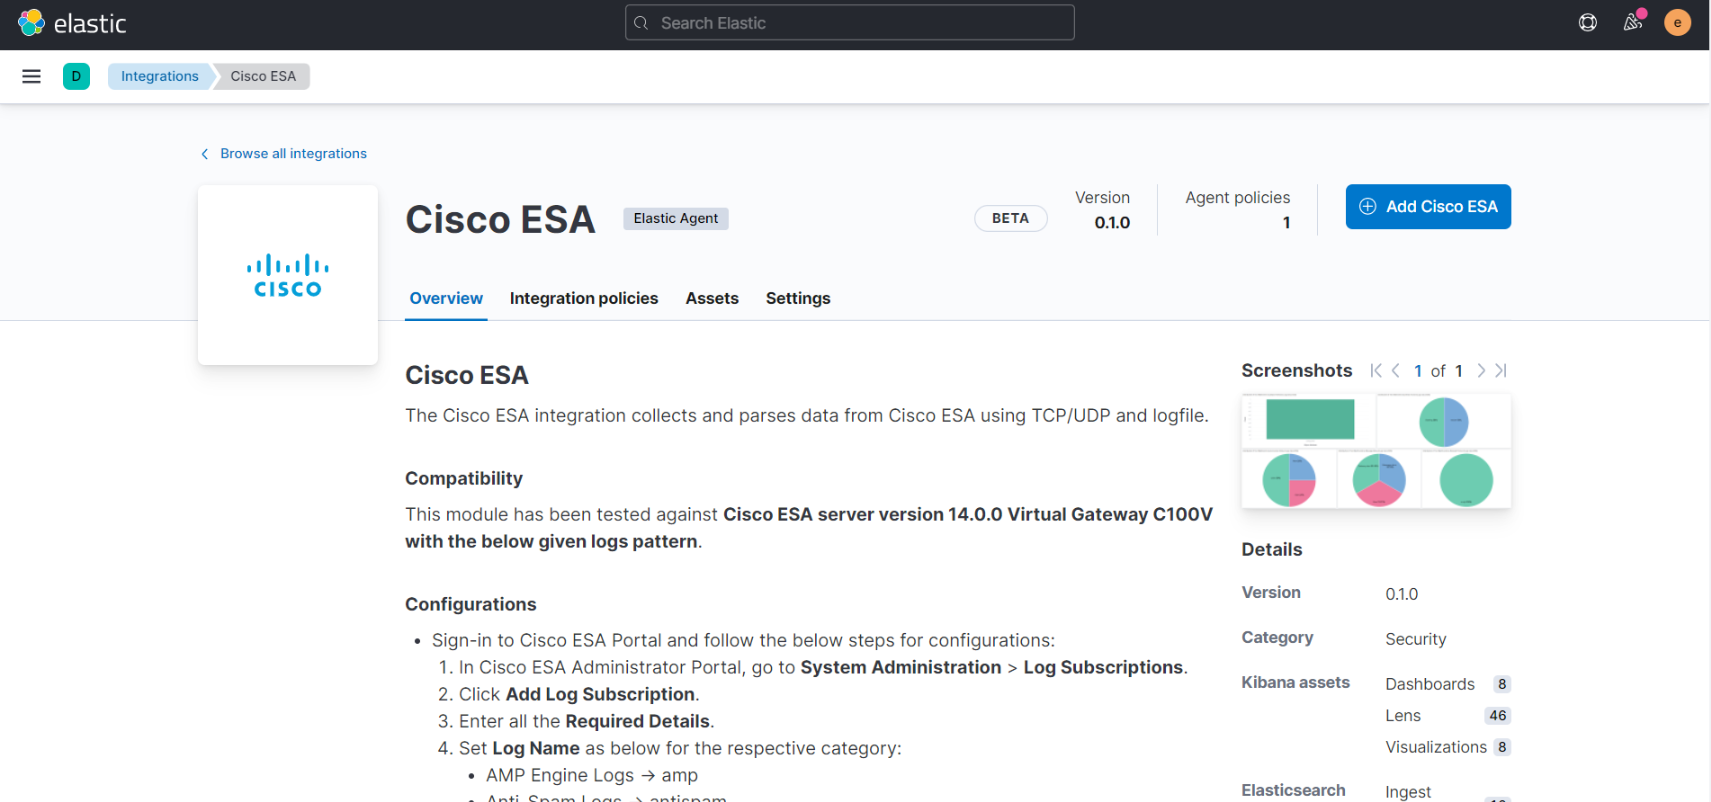
Task: Click the Elasticsearch assets label
Action: point(1293,790)
